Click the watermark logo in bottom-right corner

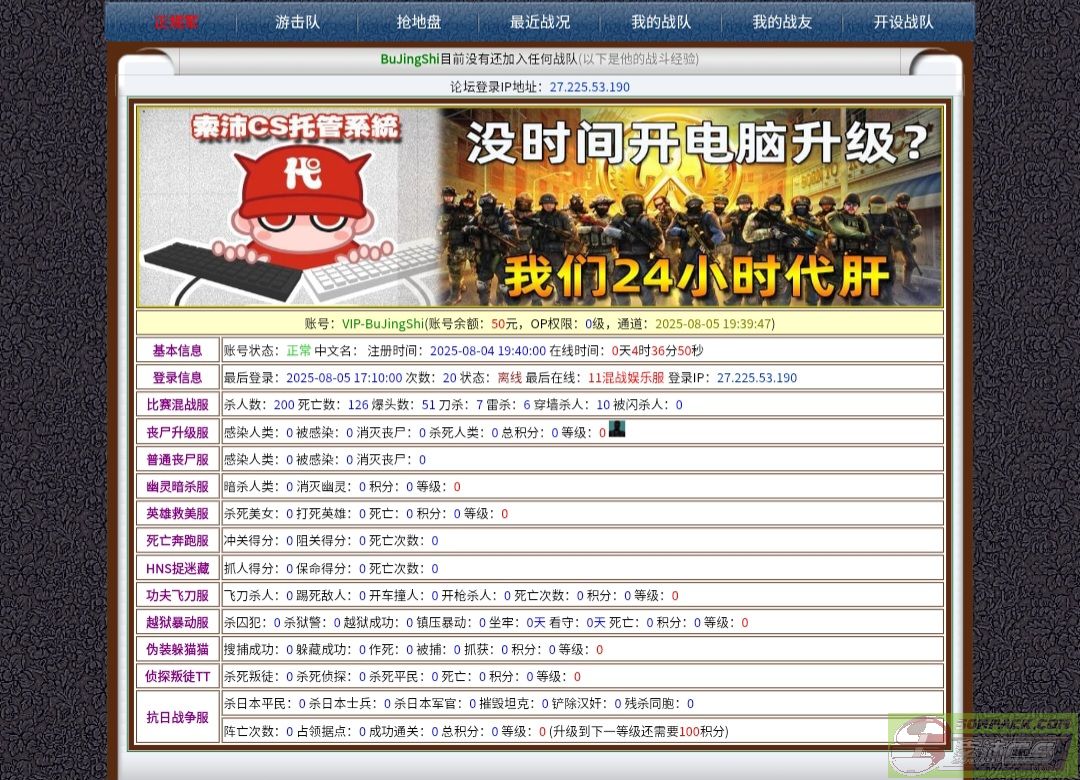(982, 745)
